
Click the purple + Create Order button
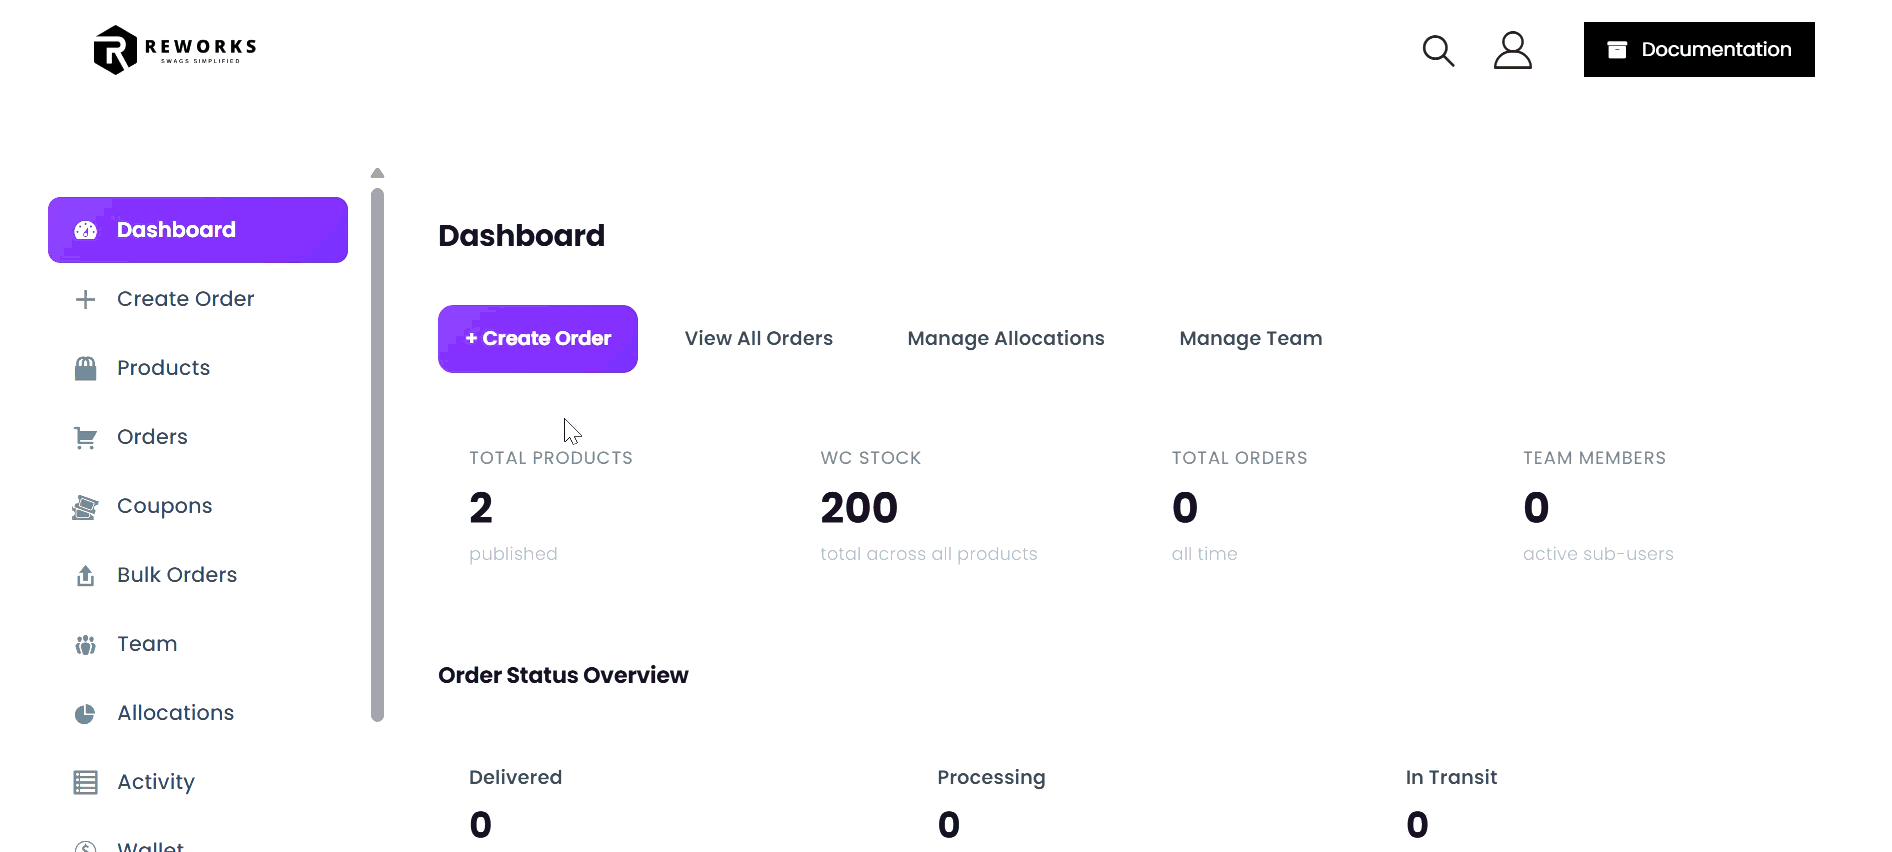pyautogui.click(x=537, y=338)
